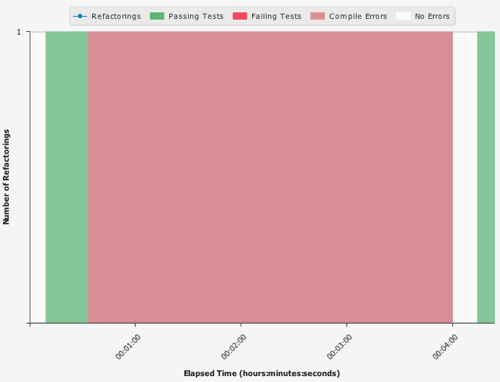500x382 pixels.
Task: Select the Compile Errors legend label
Action: tap(358, 16)
